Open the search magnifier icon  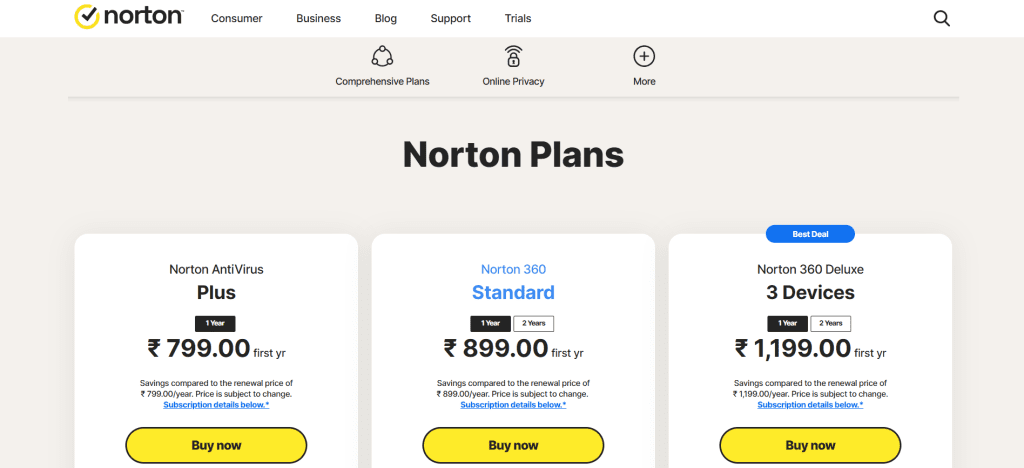941,18
